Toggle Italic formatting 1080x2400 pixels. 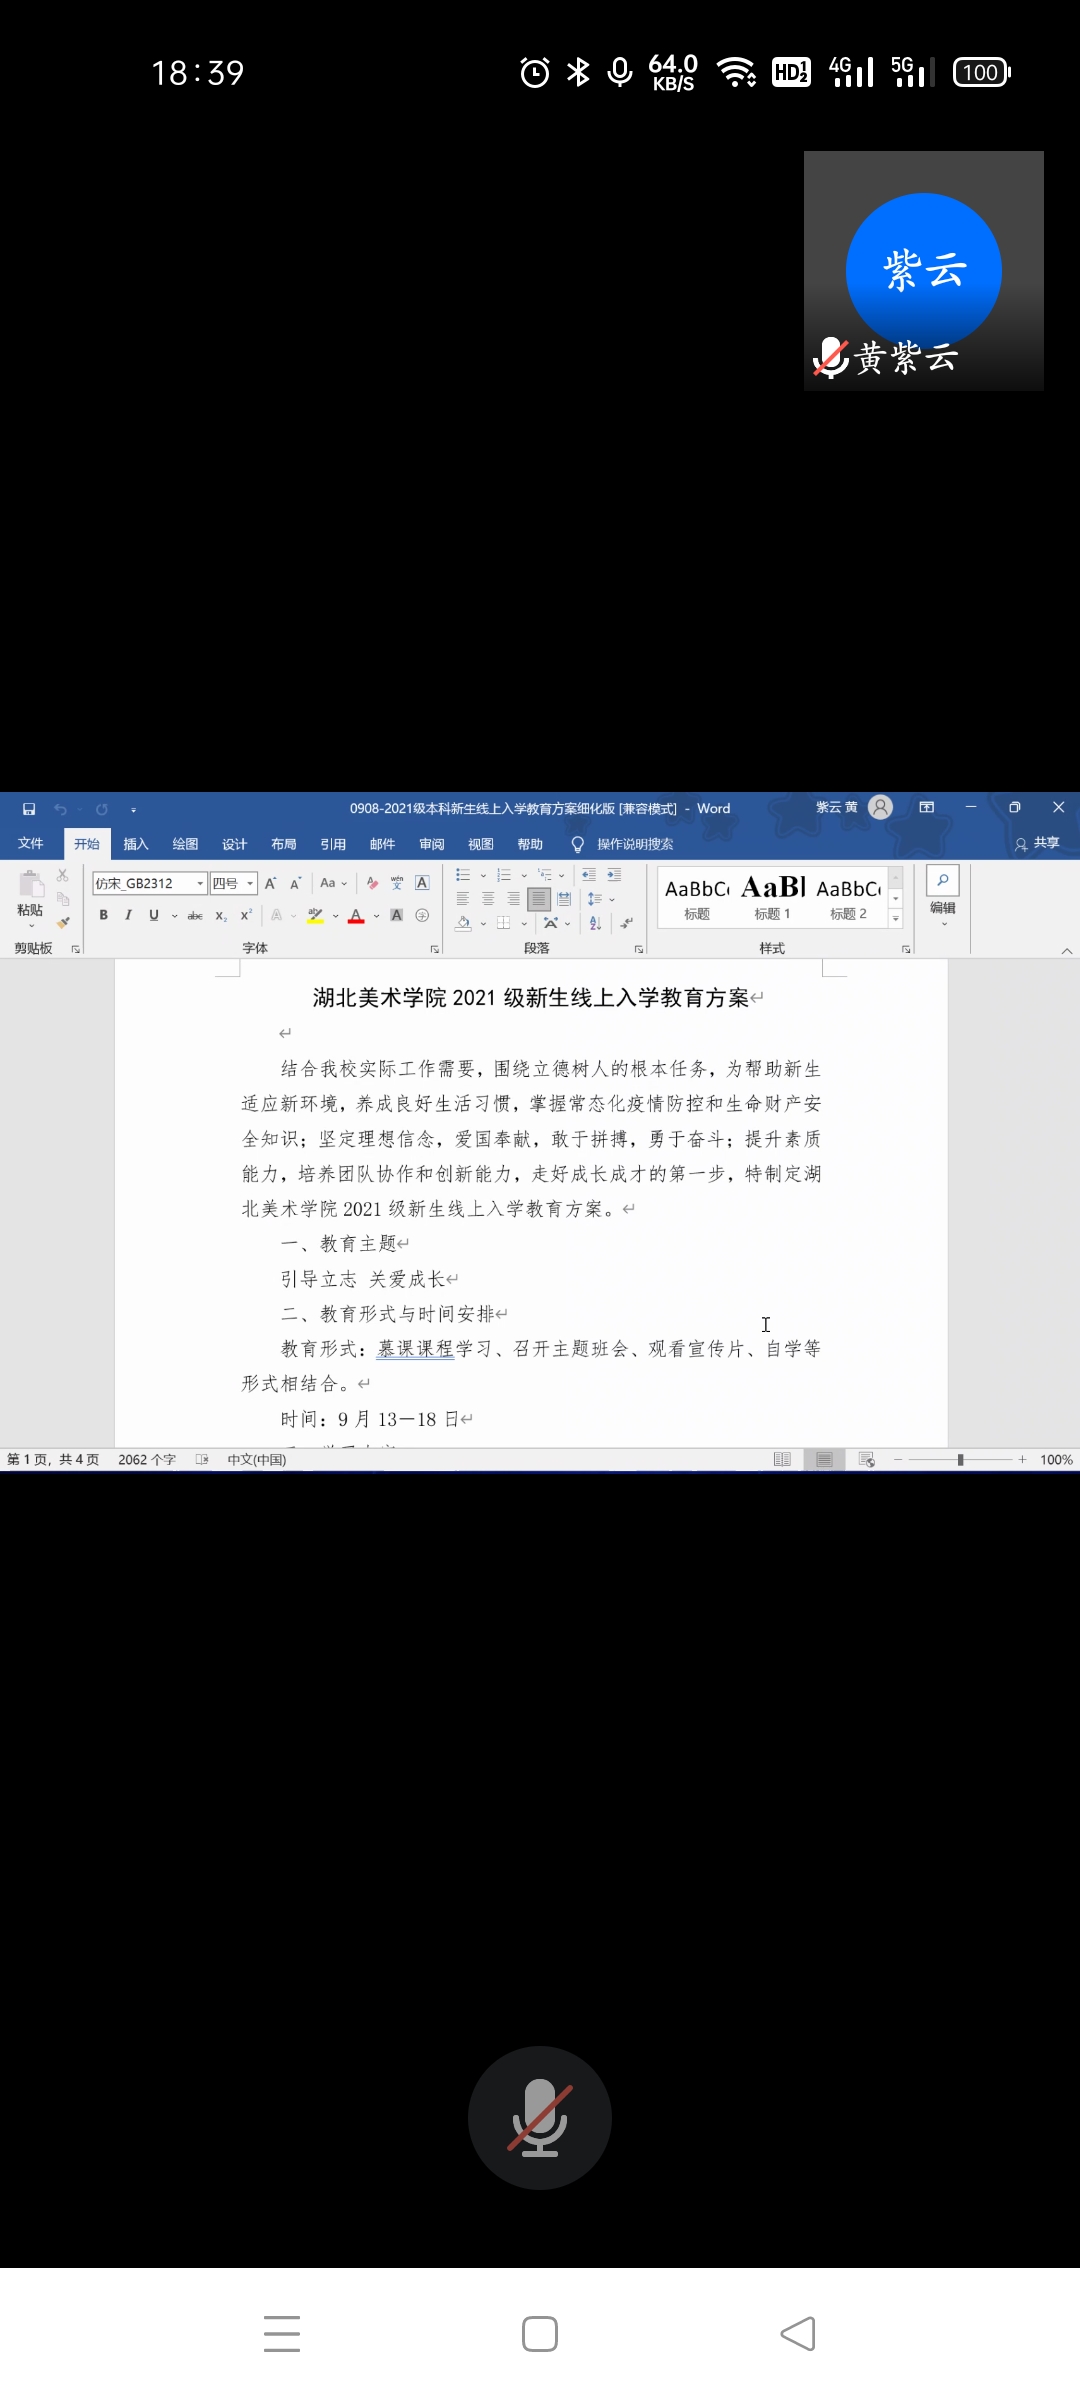pos(128,915)
